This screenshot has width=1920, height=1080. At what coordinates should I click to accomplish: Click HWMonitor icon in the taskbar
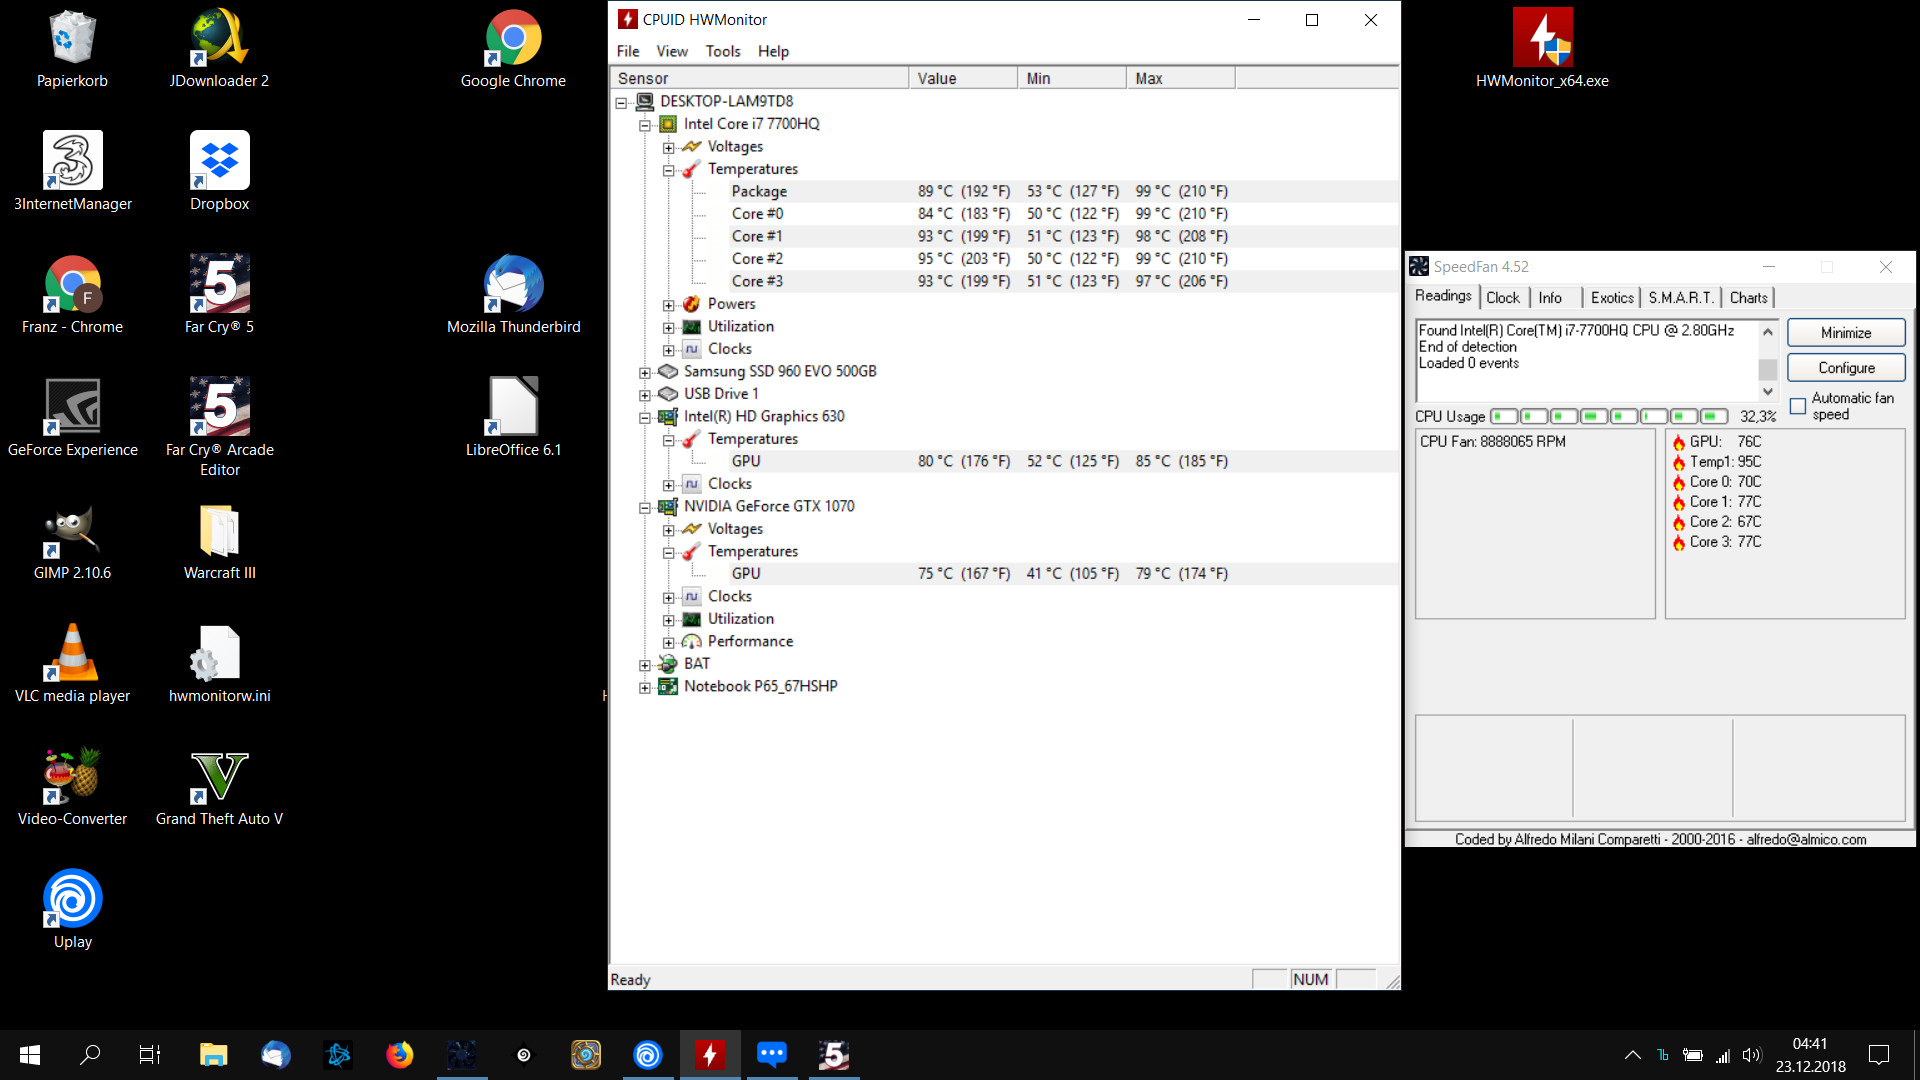coord(710,1054)
